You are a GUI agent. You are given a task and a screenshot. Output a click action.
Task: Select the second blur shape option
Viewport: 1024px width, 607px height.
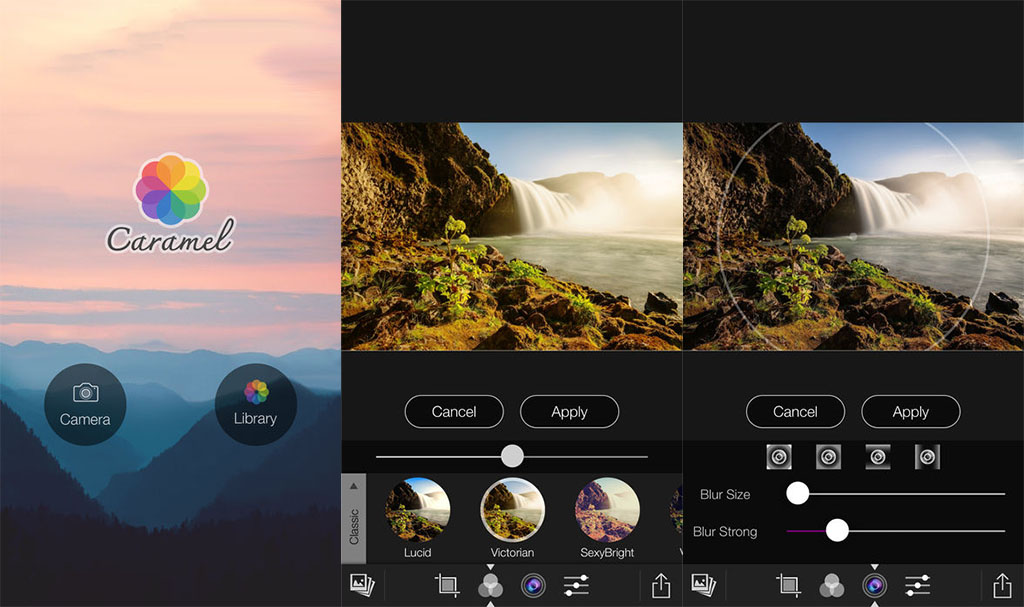(x=828, y=457)
